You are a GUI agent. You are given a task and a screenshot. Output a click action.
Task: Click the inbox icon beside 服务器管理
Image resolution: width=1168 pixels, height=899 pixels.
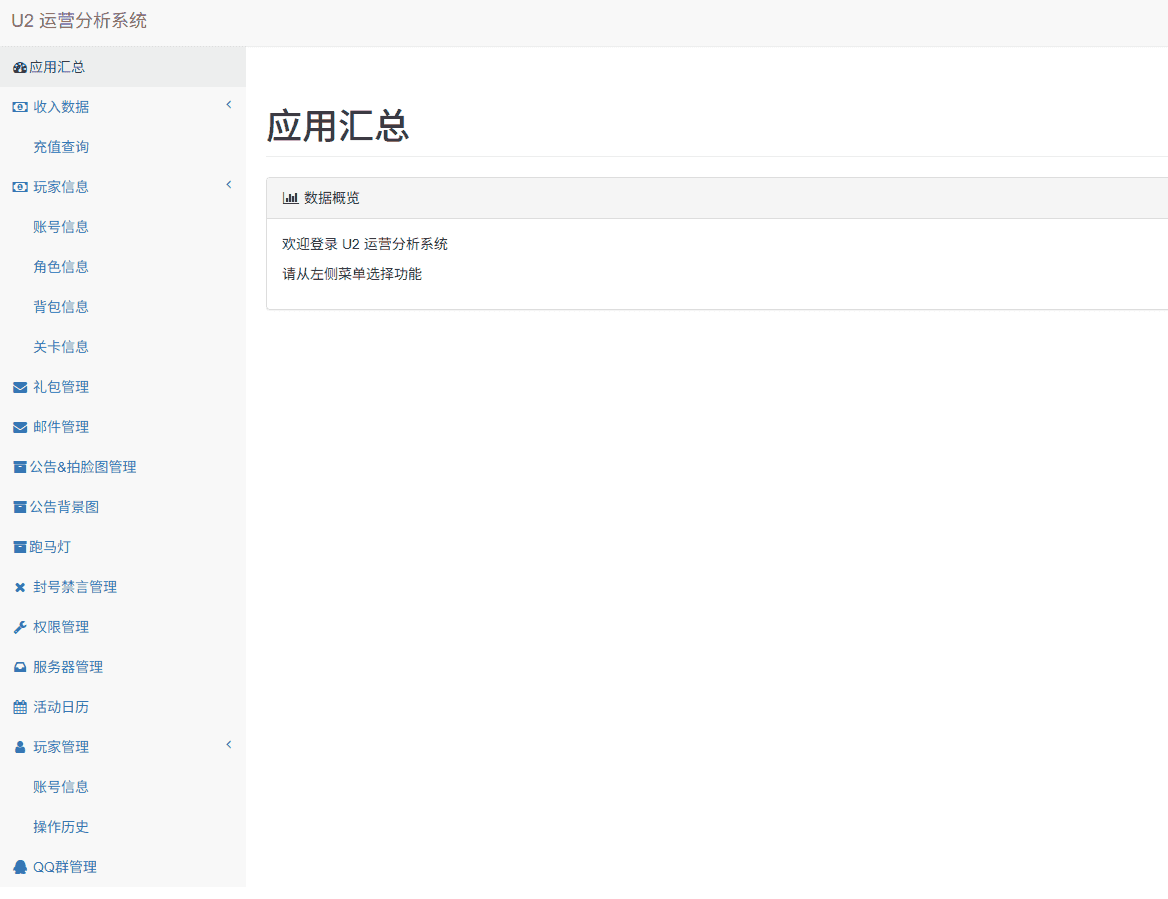point(20,667)
